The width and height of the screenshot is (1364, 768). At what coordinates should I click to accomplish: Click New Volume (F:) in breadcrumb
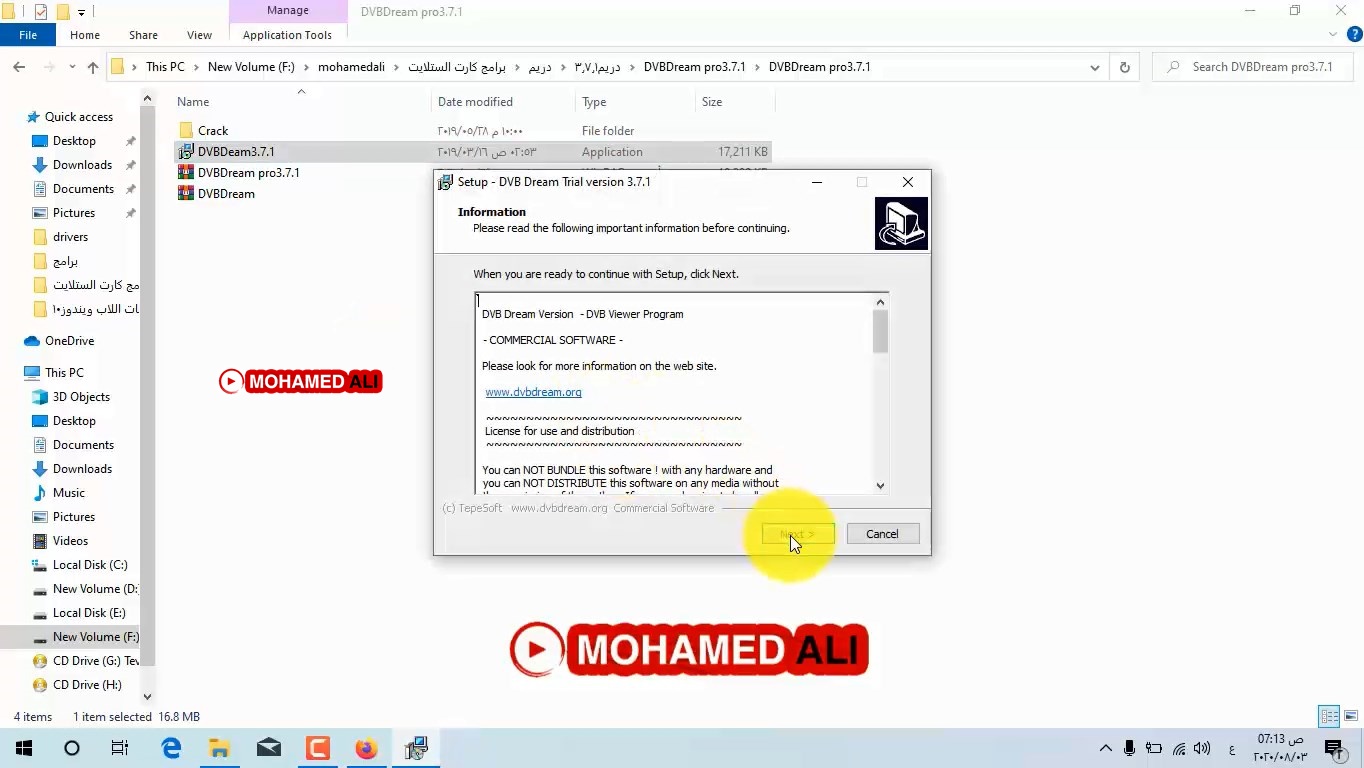click(x=251, y=67)
